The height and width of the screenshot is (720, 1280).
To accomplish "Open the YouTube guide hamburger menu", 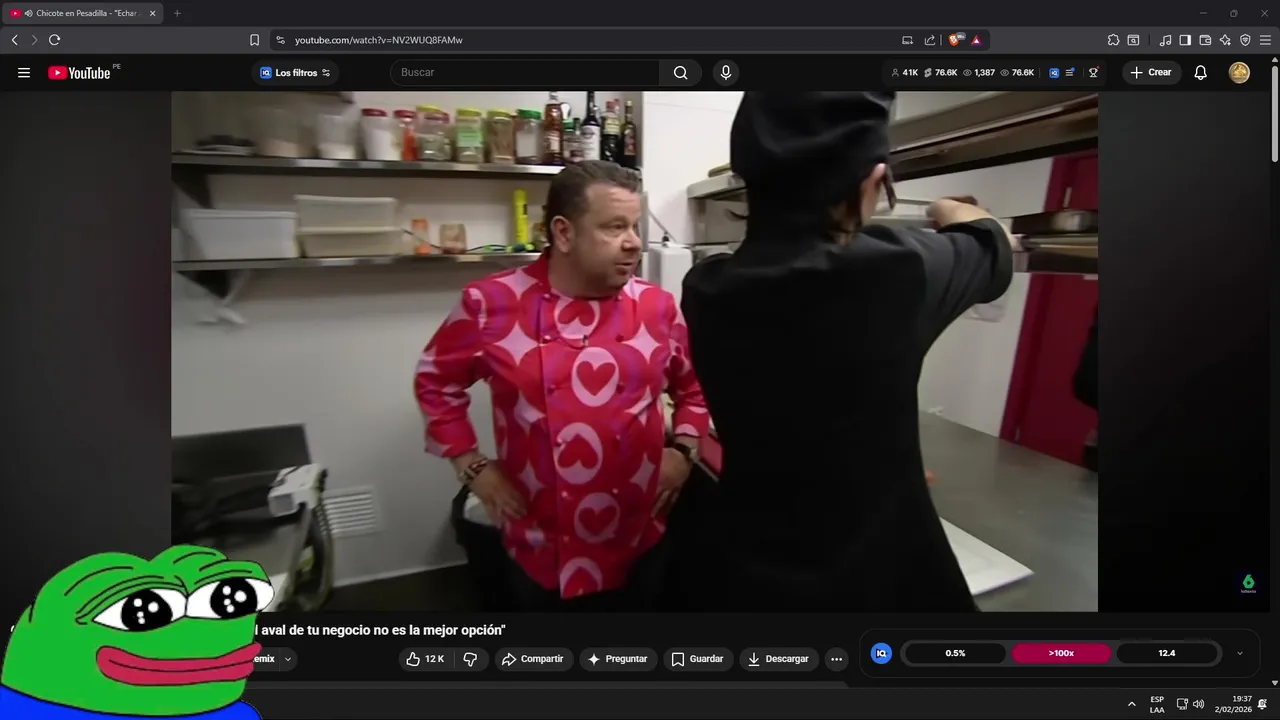I will 24,72.
